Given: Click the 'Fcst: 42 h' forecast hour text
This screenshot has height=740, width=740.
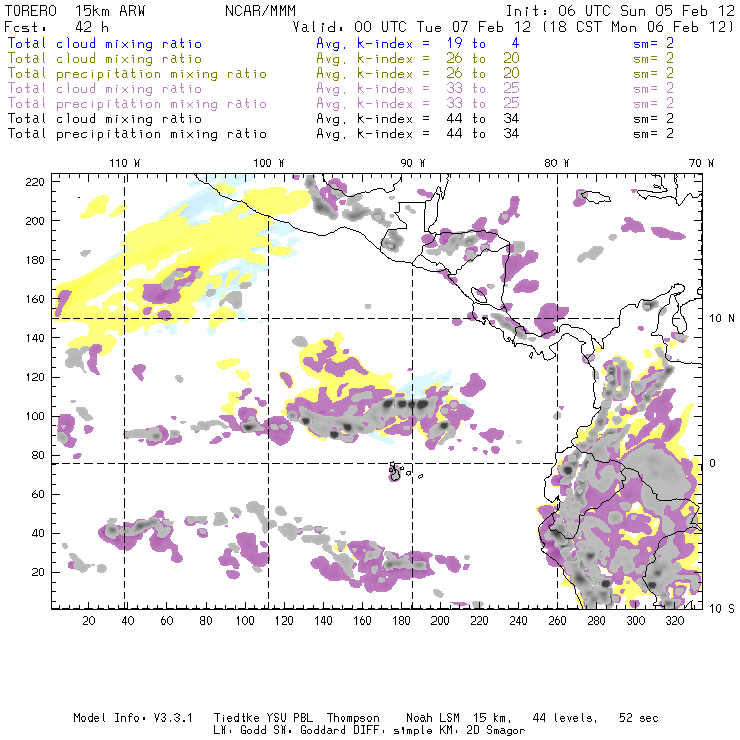Looking at the screenshot, I should (56, 27).
